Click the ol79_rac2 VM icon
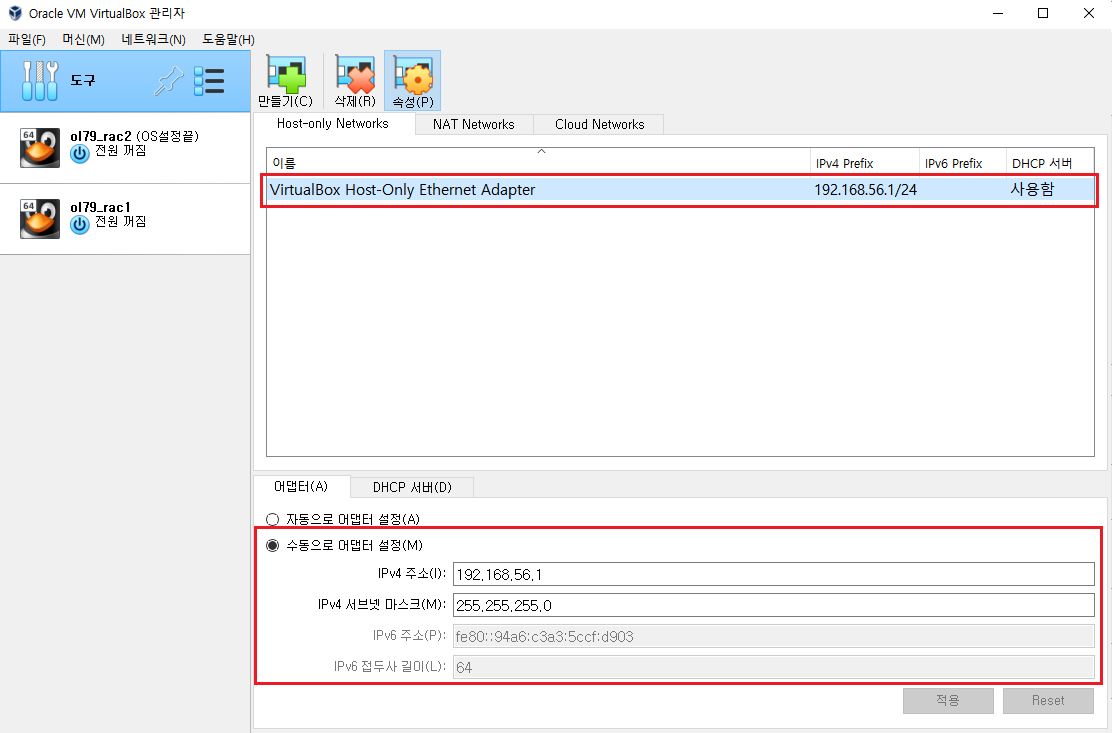1113x733 pixels. (x=40, y=148)
